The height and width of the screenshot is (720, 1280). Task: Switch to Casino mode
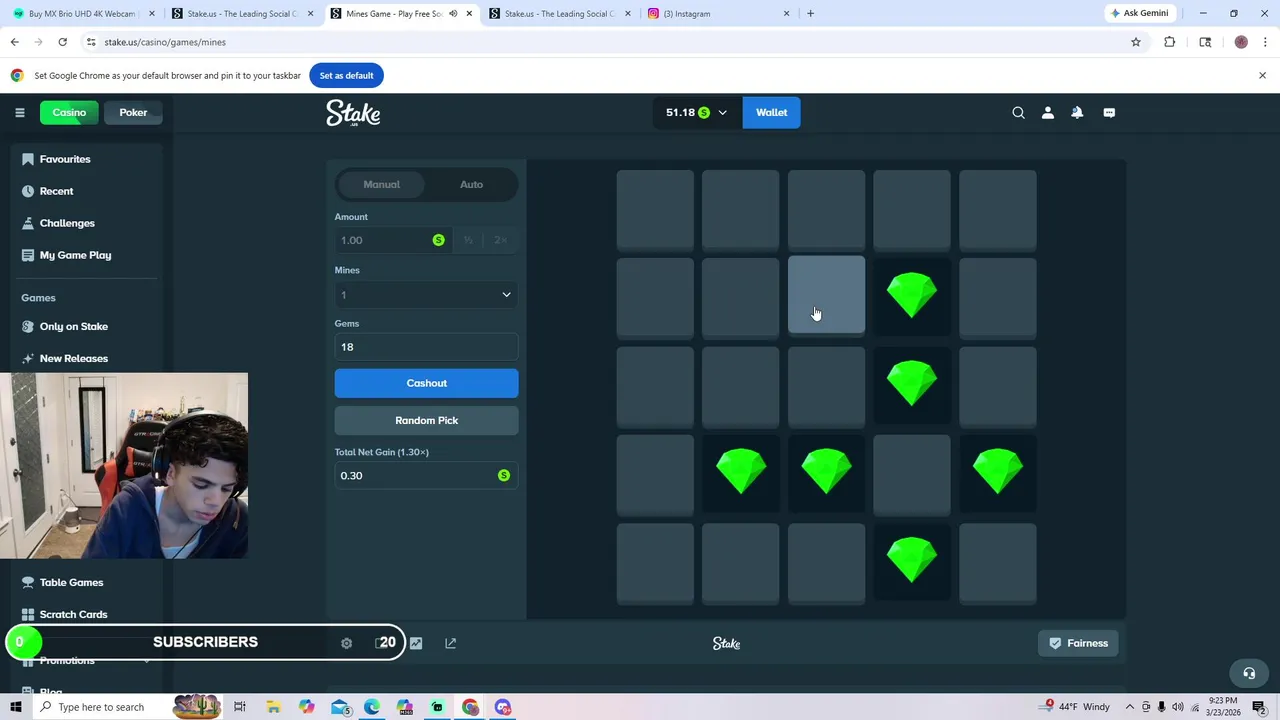pyautogui.click(x=69, y=112)
